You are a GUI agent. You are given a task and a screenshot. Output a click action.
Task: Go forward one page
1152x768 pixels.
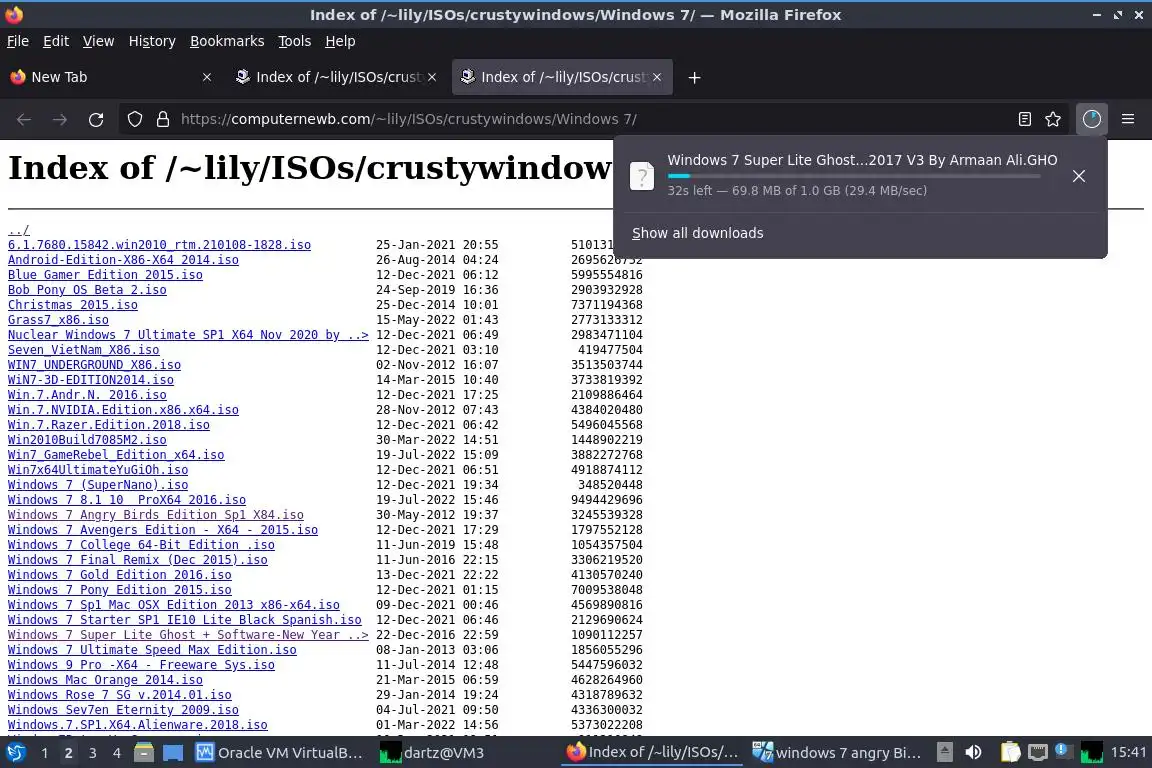coord(60,119)
